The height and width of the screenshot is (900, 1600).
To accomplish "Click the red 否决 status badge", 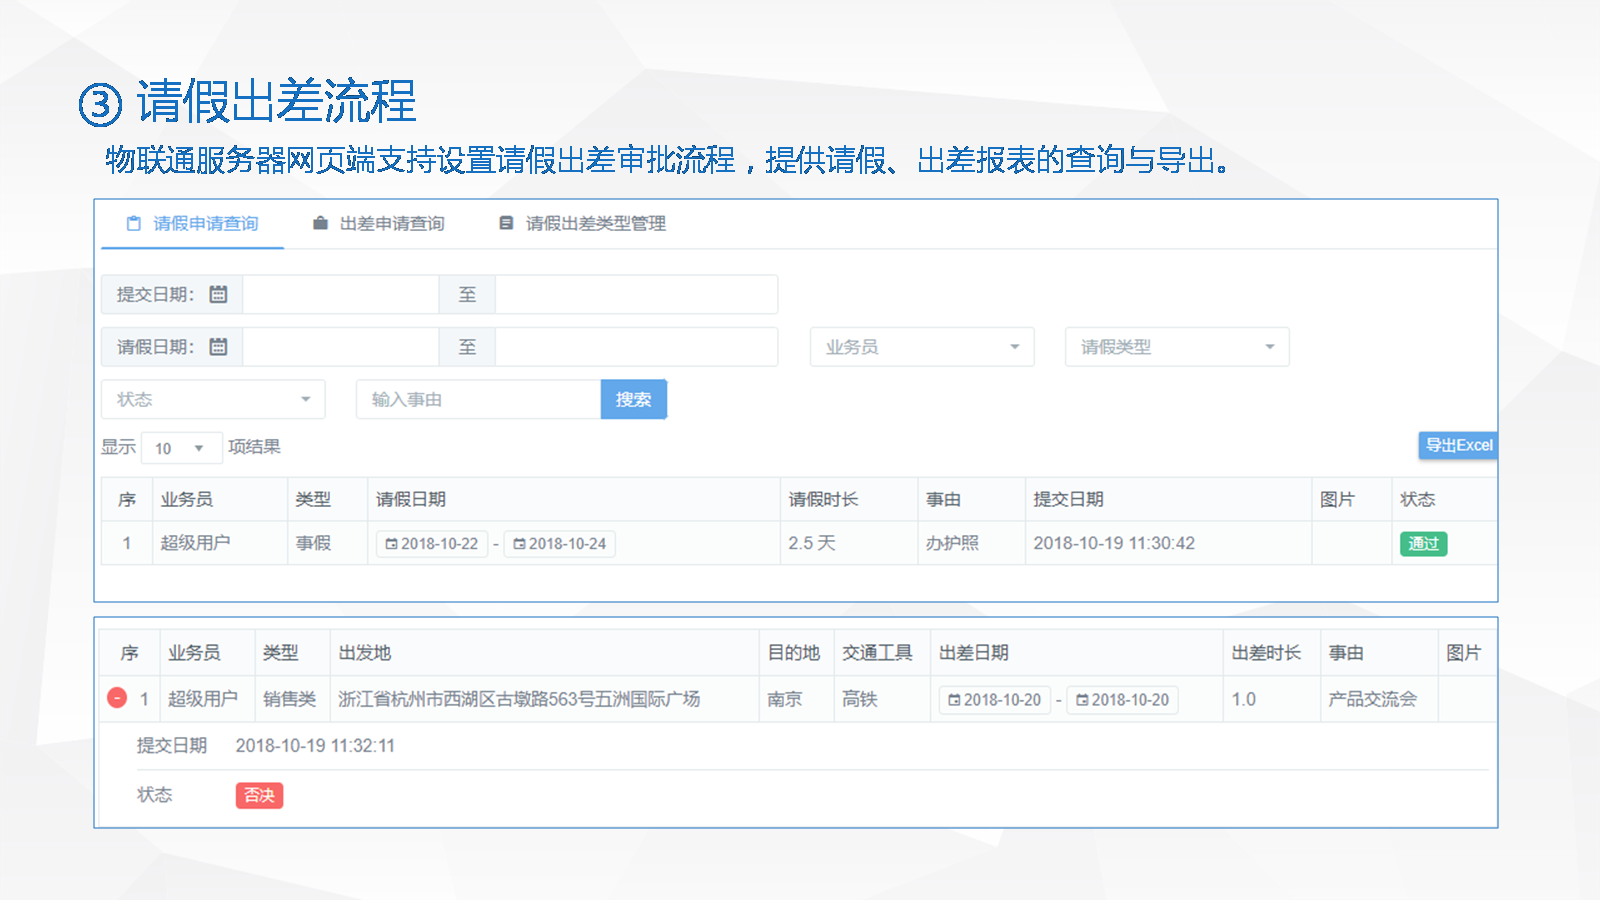I will 259,795.
